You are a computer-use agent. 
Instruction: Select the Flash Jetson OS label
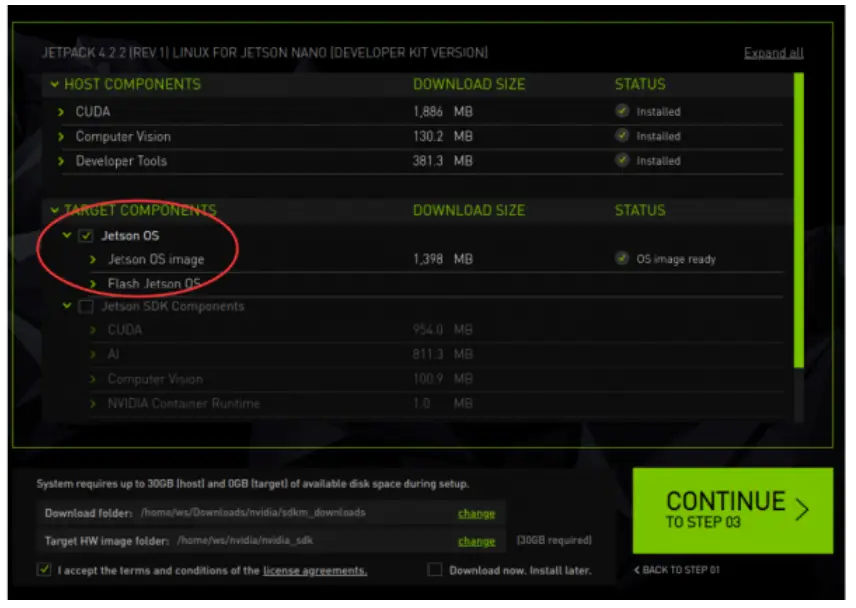point(154,284)
